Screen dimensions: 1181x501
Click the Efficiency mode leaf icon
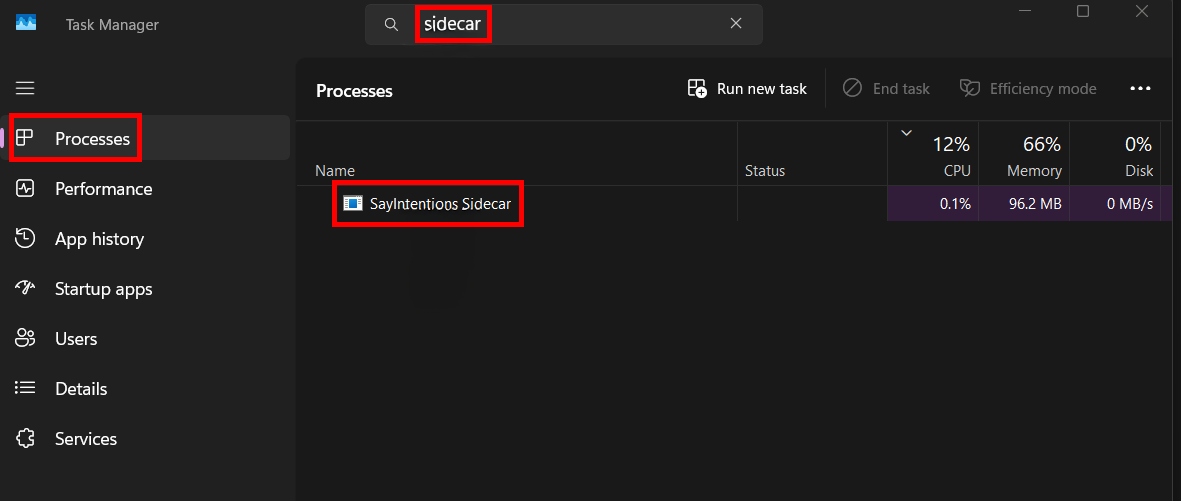[x=969, y=89]
